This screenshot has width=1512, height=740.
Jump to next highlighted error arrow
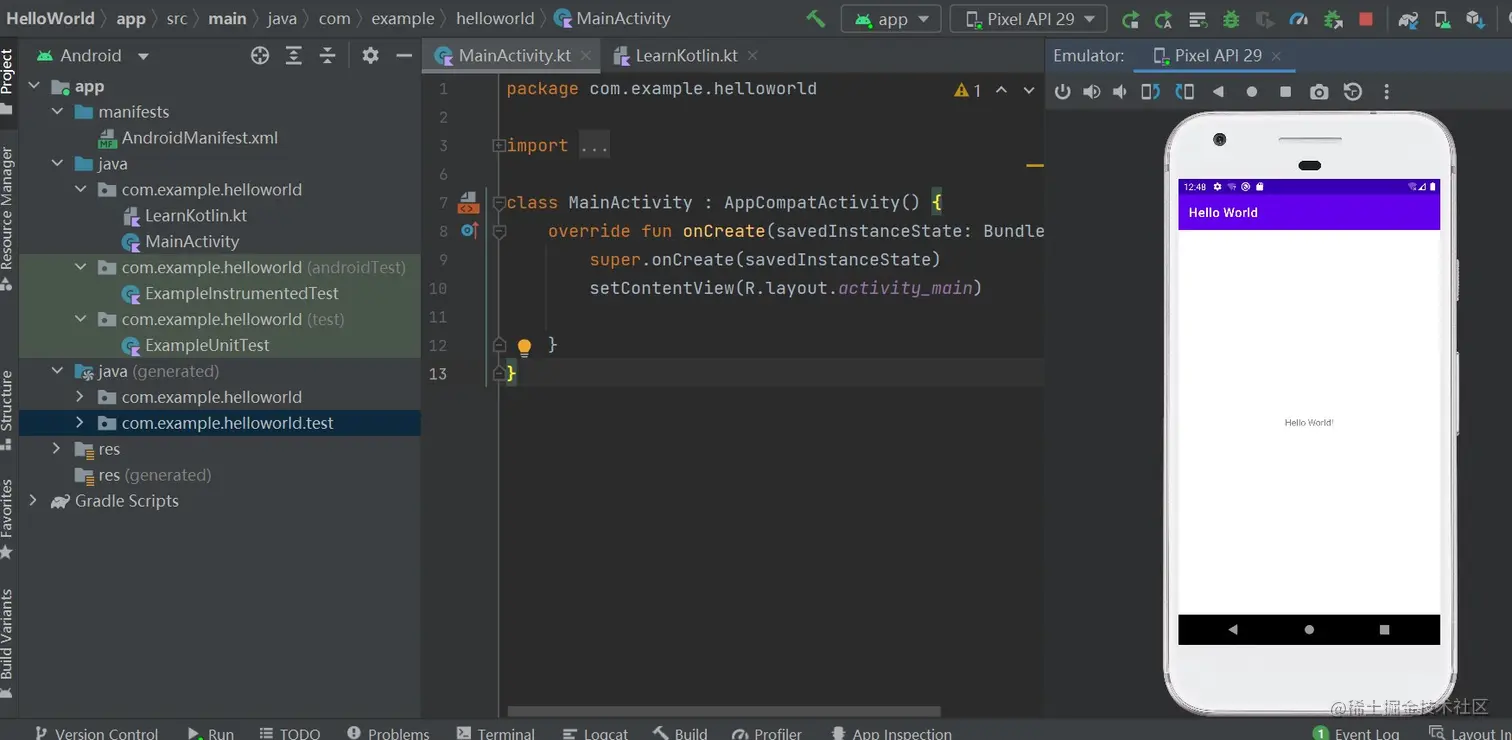tap(1029, 90)
